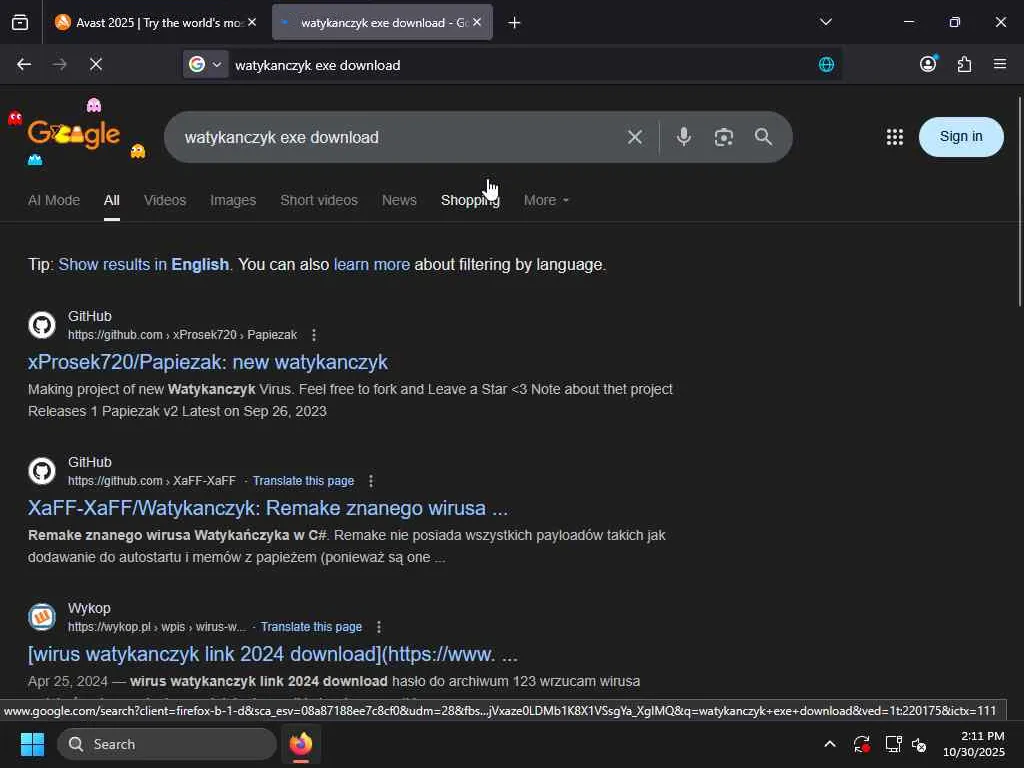Open the Shopping results tab
Image resolution: width=1024 pixels, height=768 pixels.
tap(470, 200)
